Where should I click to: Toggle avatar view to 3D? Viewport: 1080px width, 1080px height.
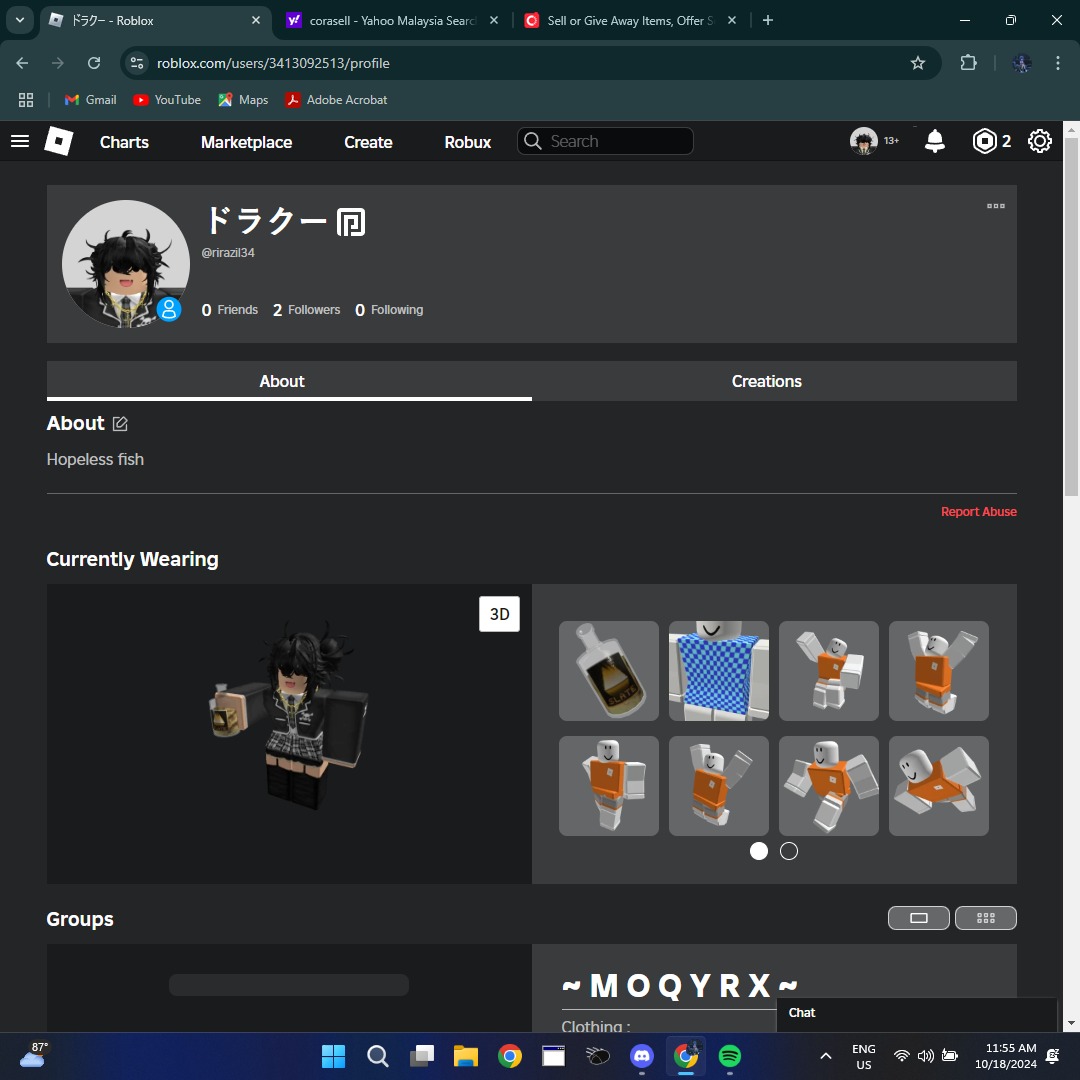click(x=499, y=614)
